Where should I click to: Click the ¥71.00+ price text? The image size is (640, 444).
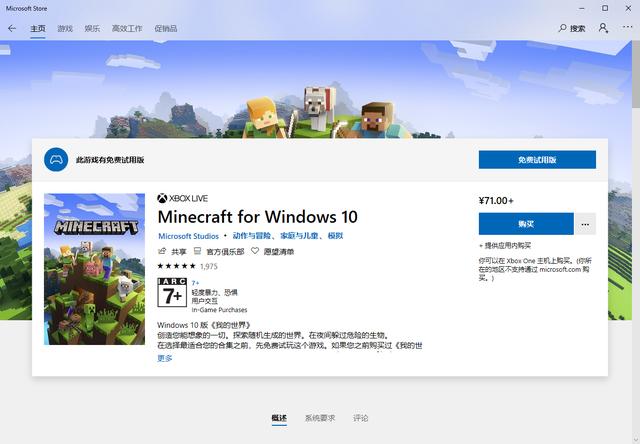pyautogui.click(x=496, y=200)
